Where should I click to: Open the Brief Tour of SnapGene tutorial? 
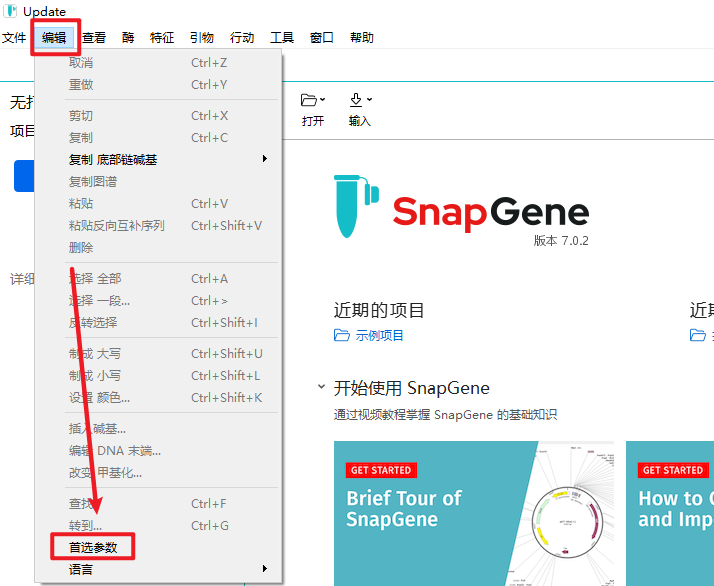[474, 513]
